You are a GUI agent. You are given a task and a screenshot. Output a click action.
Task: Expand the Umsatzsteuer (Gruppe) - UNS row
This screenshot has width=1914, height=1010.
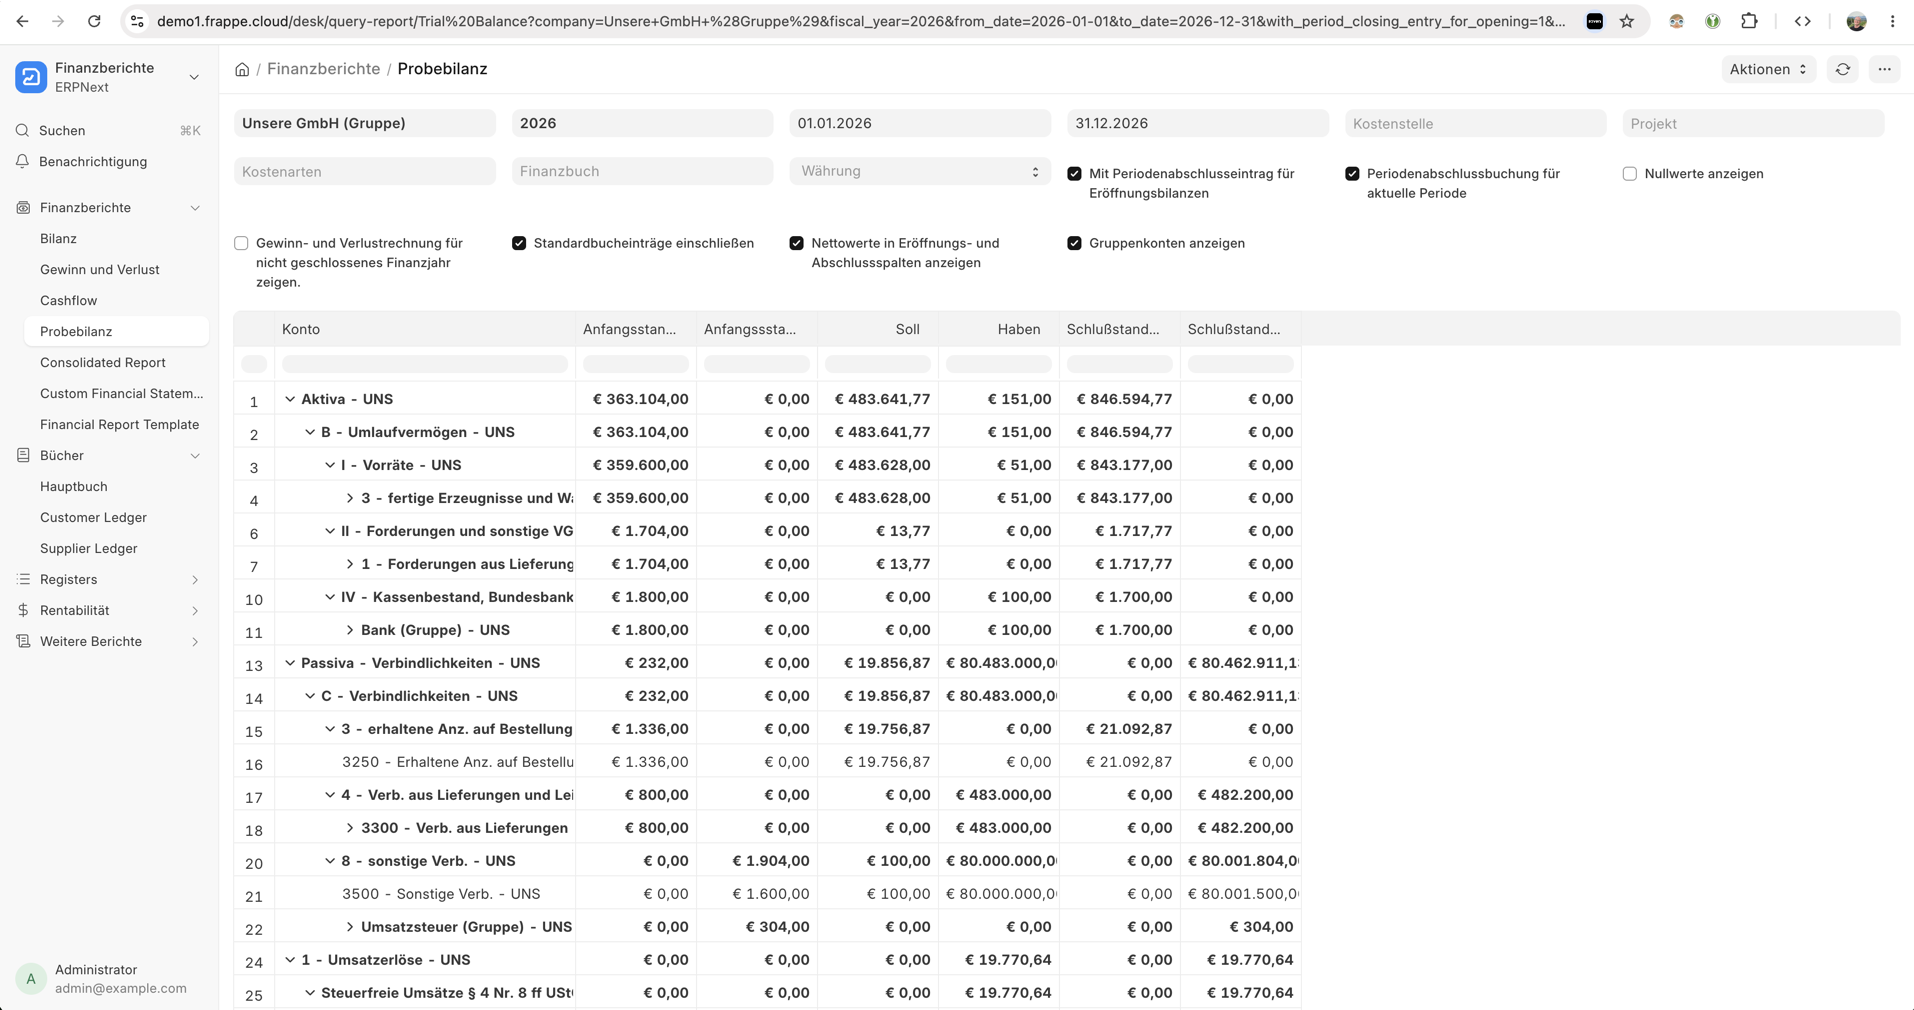[x=350, y=927]
